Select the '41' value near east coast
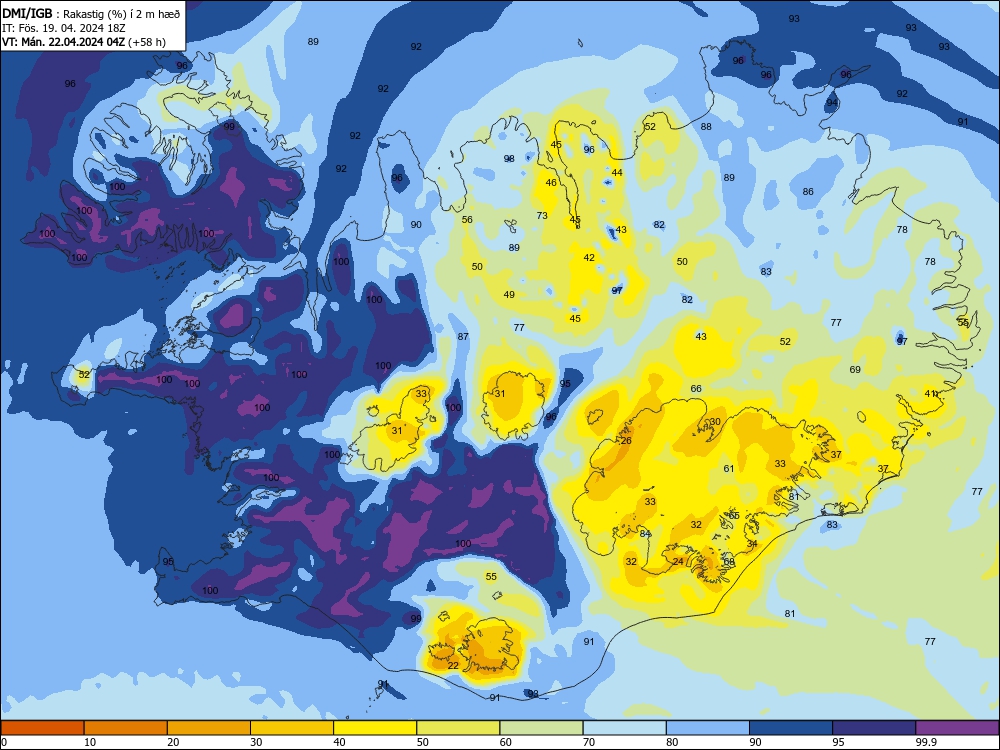The image size is (1000, 750). [x=930, y=393]
